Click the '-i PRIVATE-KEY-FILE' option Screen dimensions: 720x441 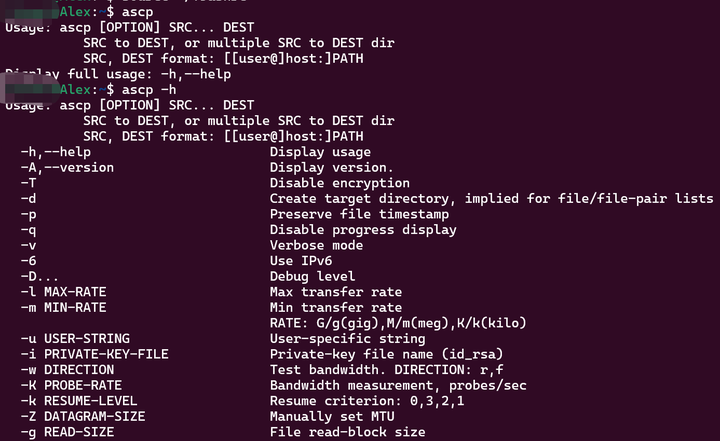click(94, 354)
